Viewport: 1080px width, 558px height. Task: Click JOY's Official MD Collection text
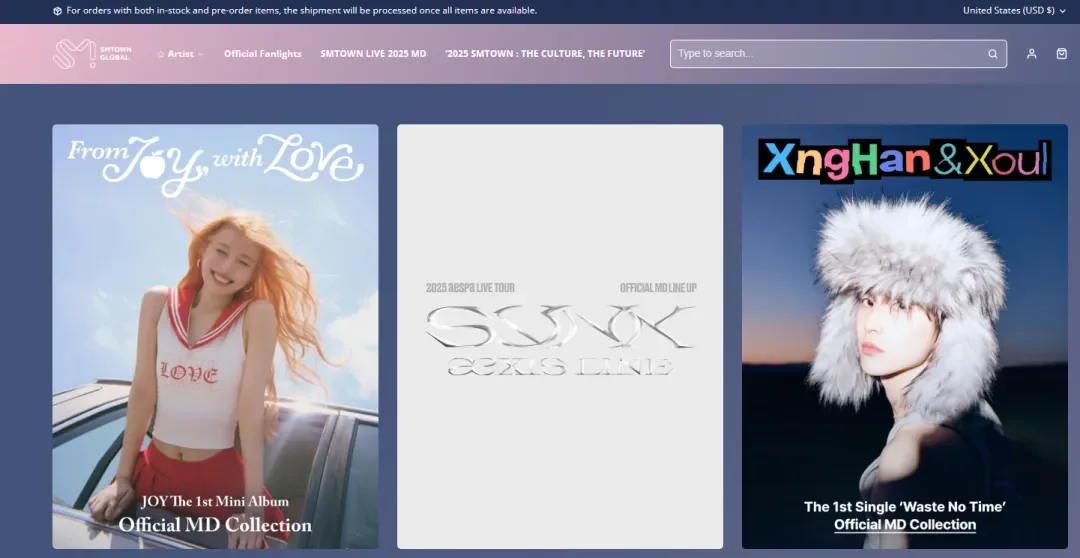click(x=215, y=525)
